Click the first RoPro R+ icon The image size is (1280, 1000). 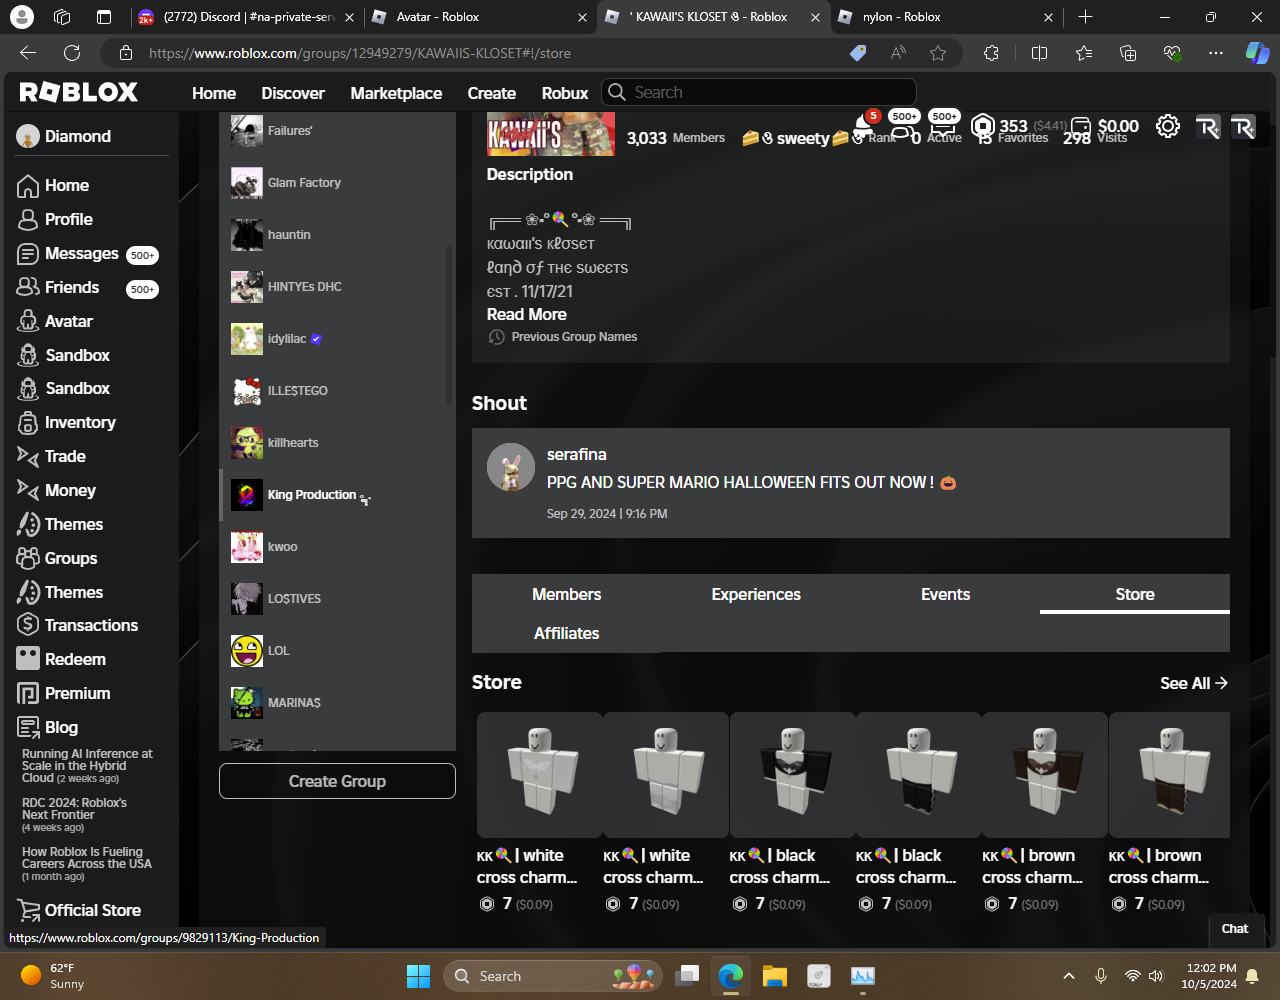click(1208, 127)
